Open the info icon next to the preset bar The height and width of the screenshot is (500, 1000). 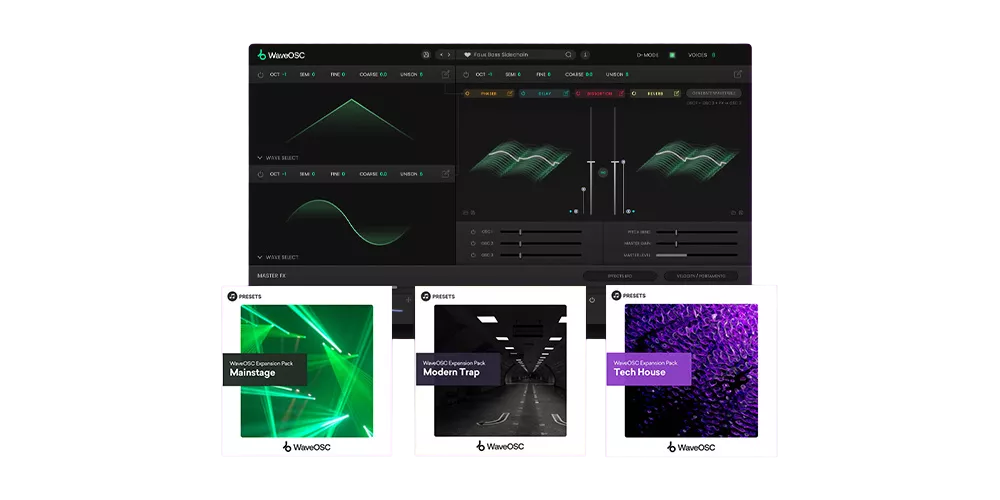coord(585,55)
